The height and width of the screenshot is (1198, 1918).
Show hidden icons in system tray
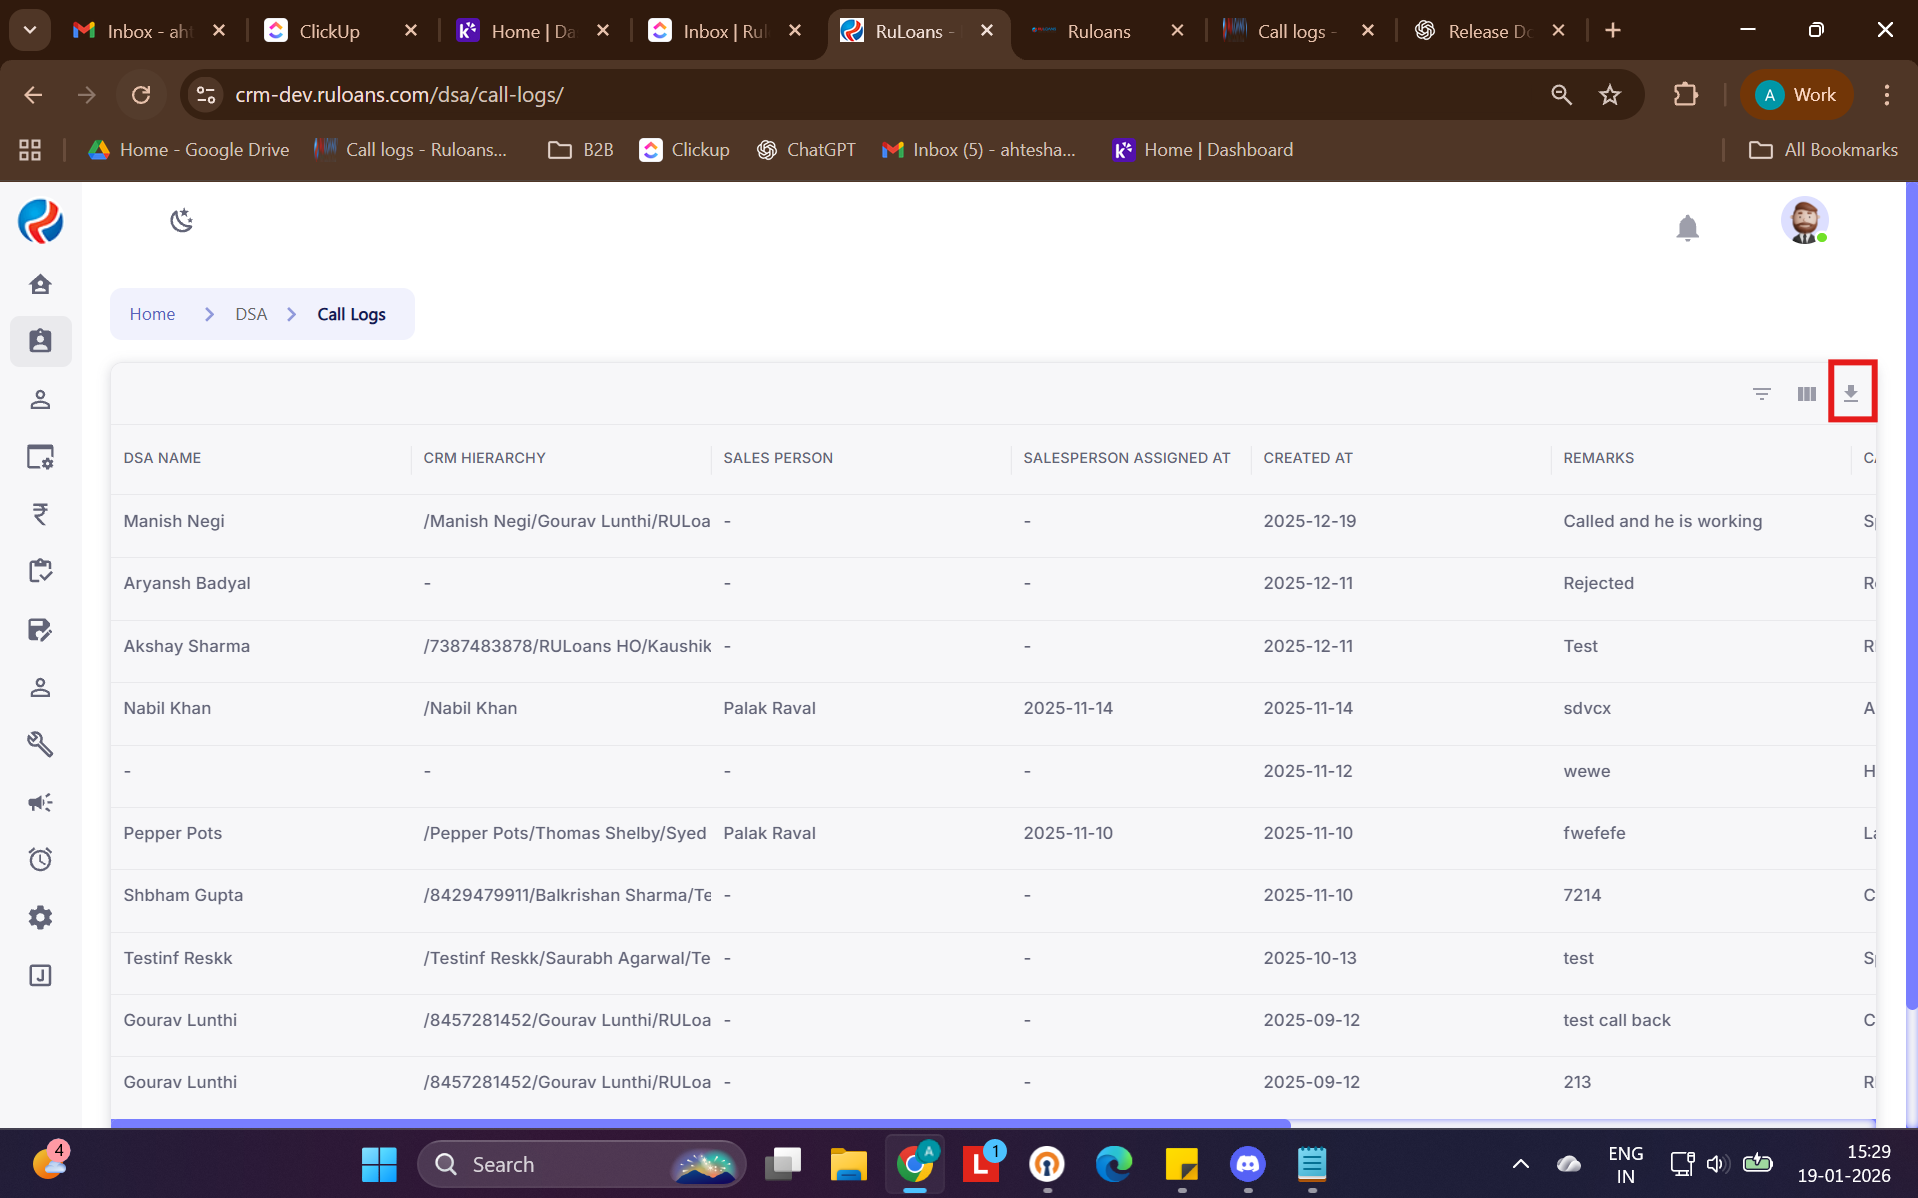click(1520, 1164)
